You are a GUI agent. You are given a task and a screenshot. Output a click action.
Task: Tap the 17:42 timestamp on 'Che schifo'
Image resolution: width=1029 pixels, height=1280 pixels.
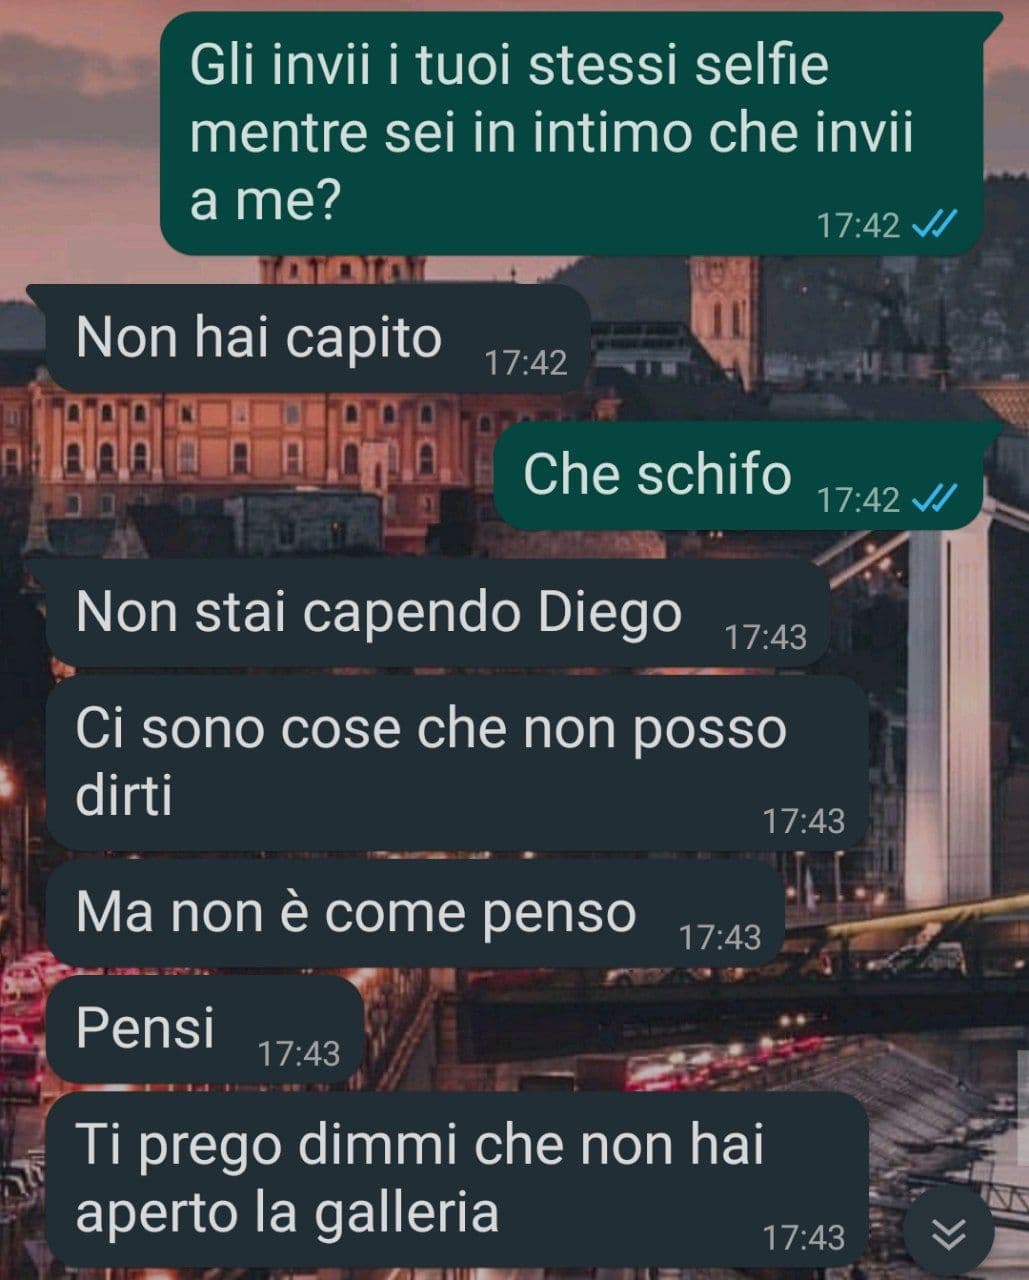click(858, 498)
